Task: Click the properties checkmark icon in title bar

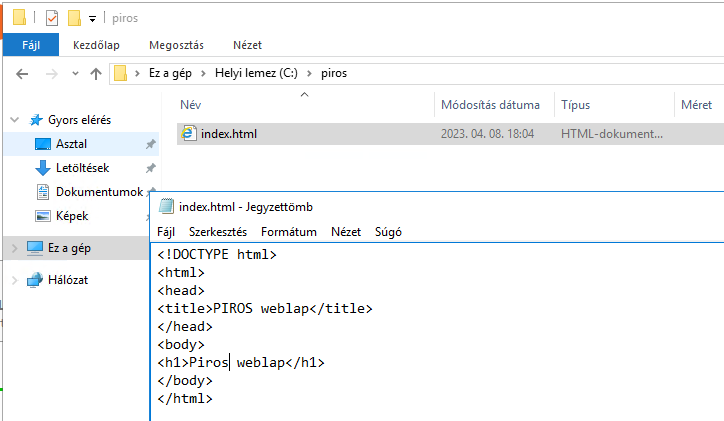Action: (x=52, y=17)
